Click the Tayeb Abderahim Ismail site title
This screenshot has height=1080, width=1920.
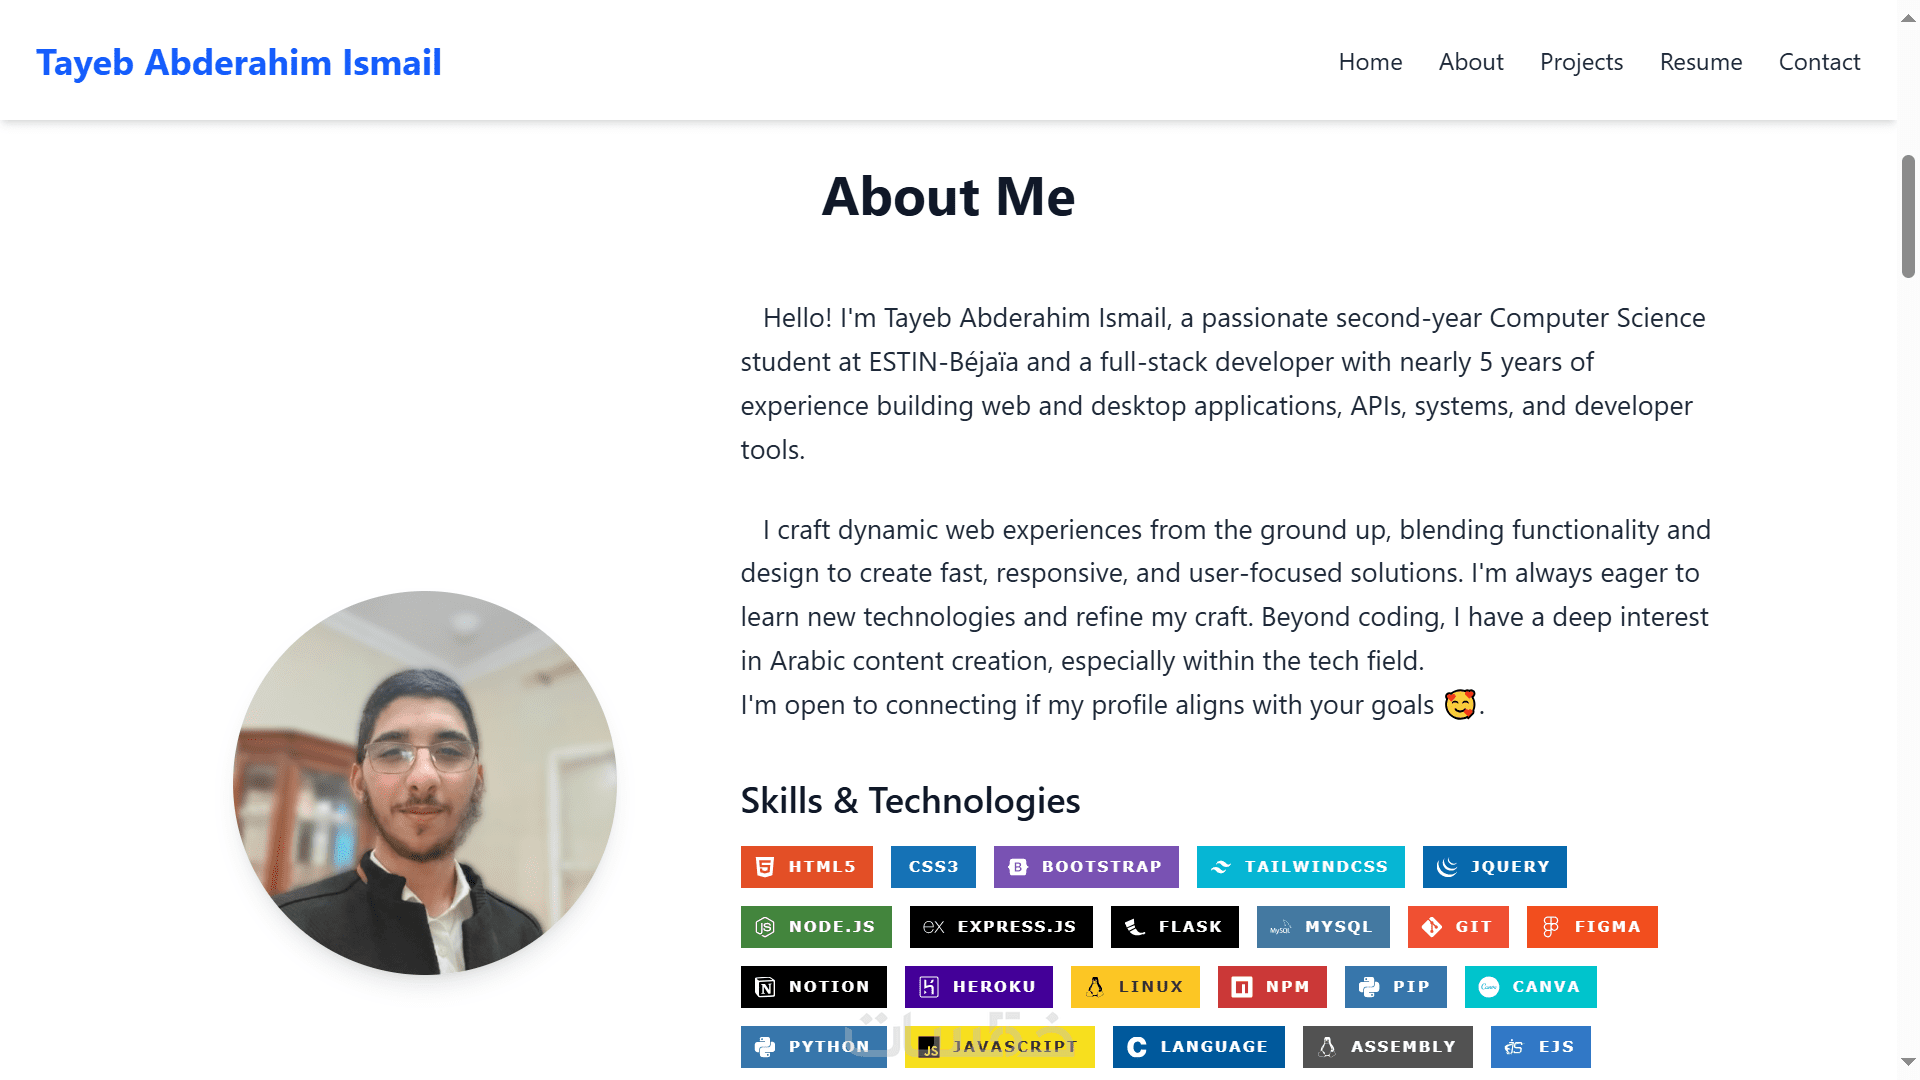[239, 62]
